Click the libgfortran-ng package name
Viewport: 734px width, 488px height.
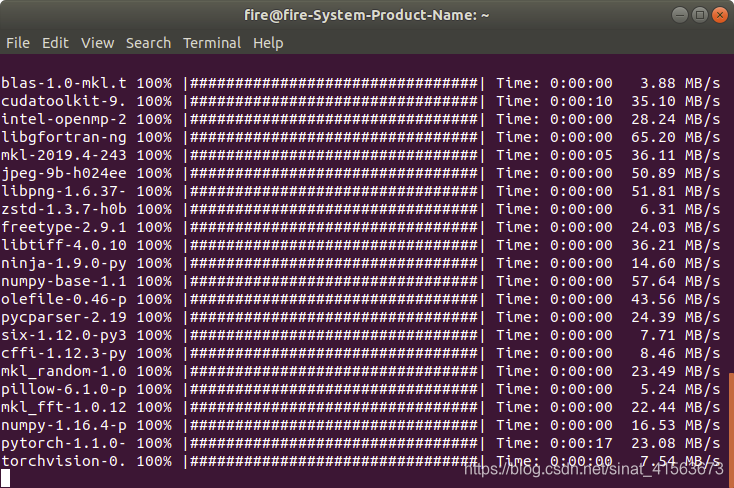pos(64,137)
